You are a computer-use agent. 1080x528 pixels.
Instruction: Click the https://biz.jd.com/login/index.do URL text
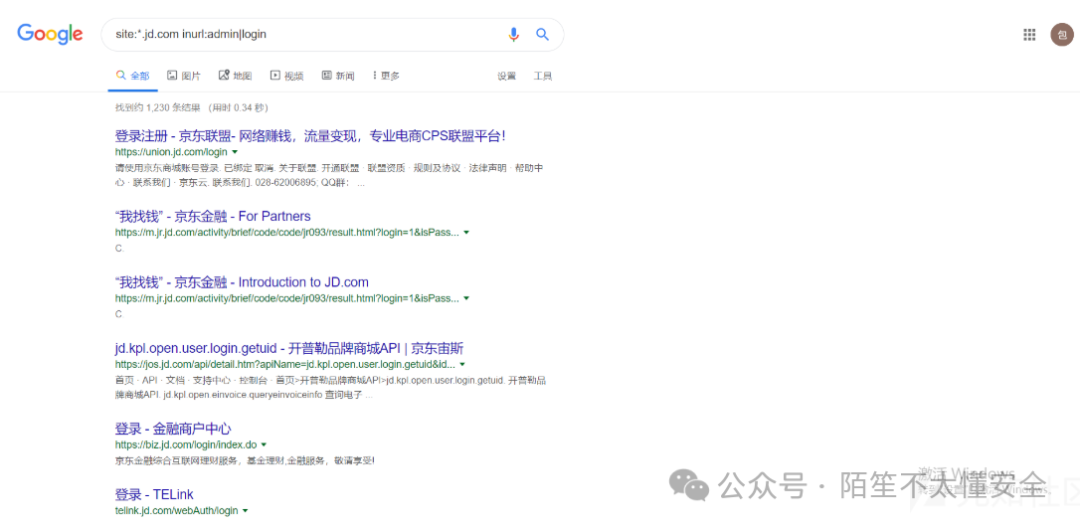(x=186, y=445)
